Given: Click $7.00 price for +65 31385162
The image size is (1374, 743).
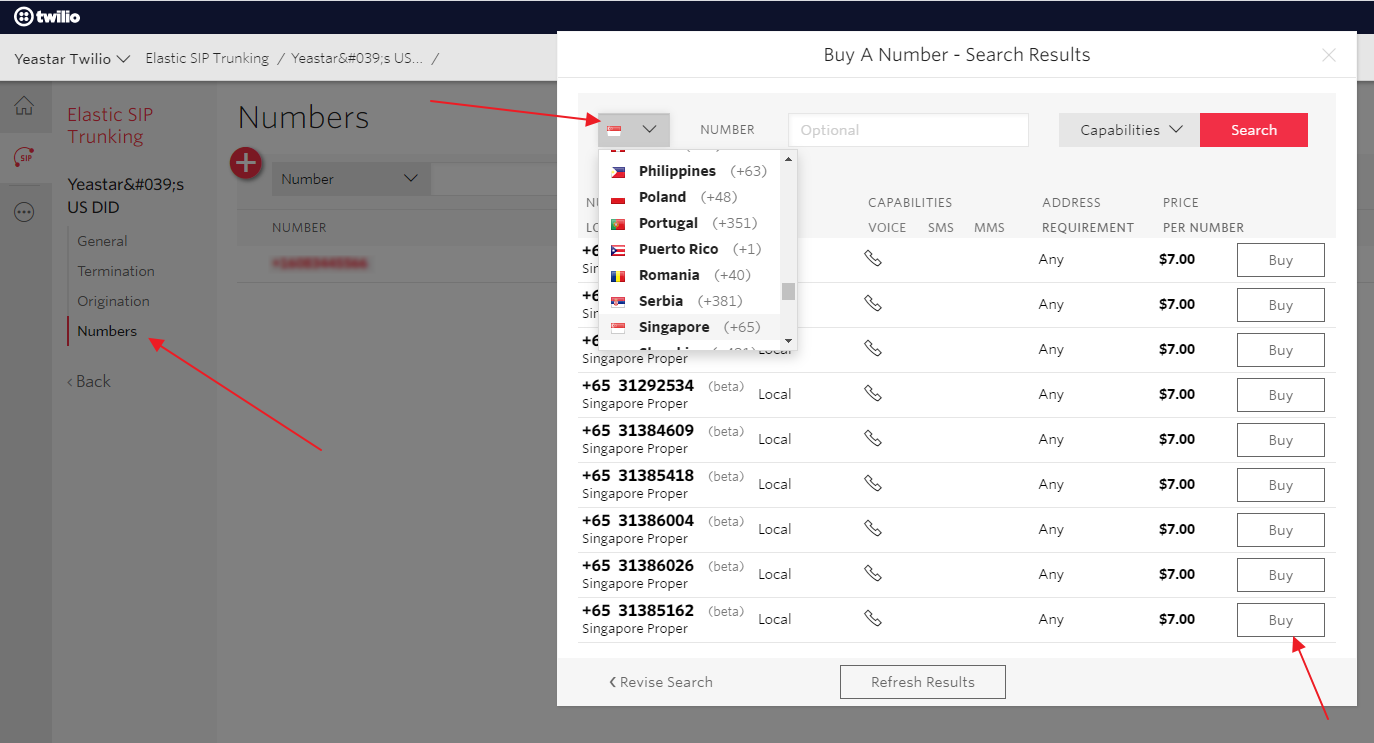Looking at the screenshot, I should pyautogui.click(x=1177, y=619).
